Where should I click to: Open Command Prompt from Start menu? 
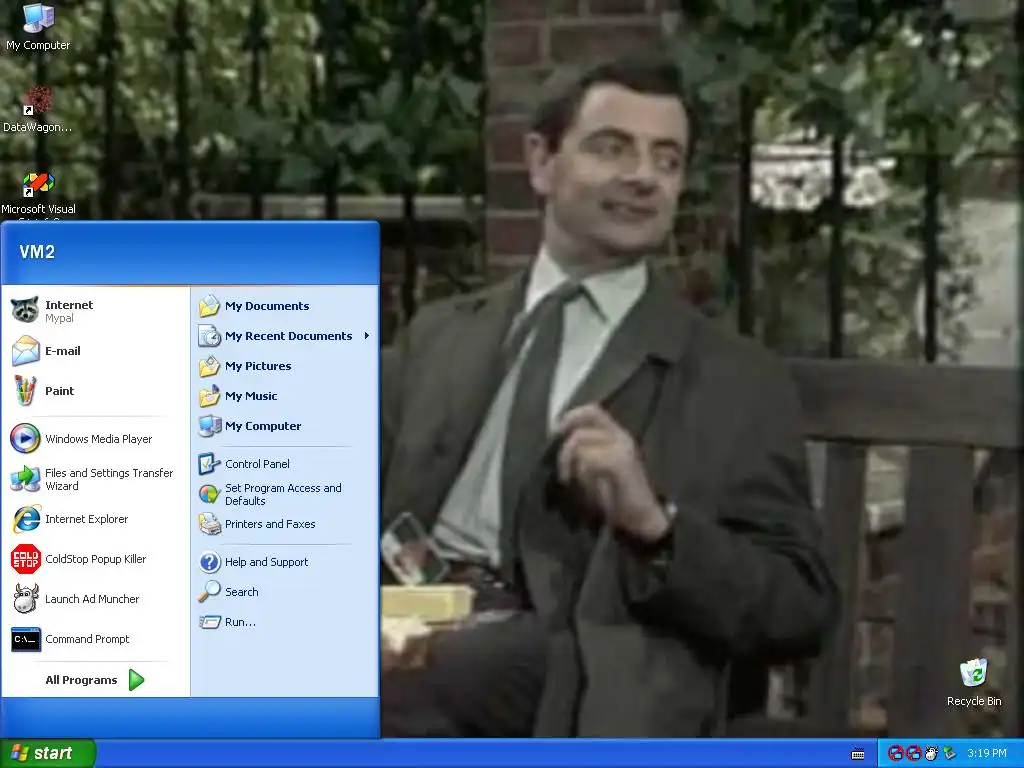tap(95, 639)
